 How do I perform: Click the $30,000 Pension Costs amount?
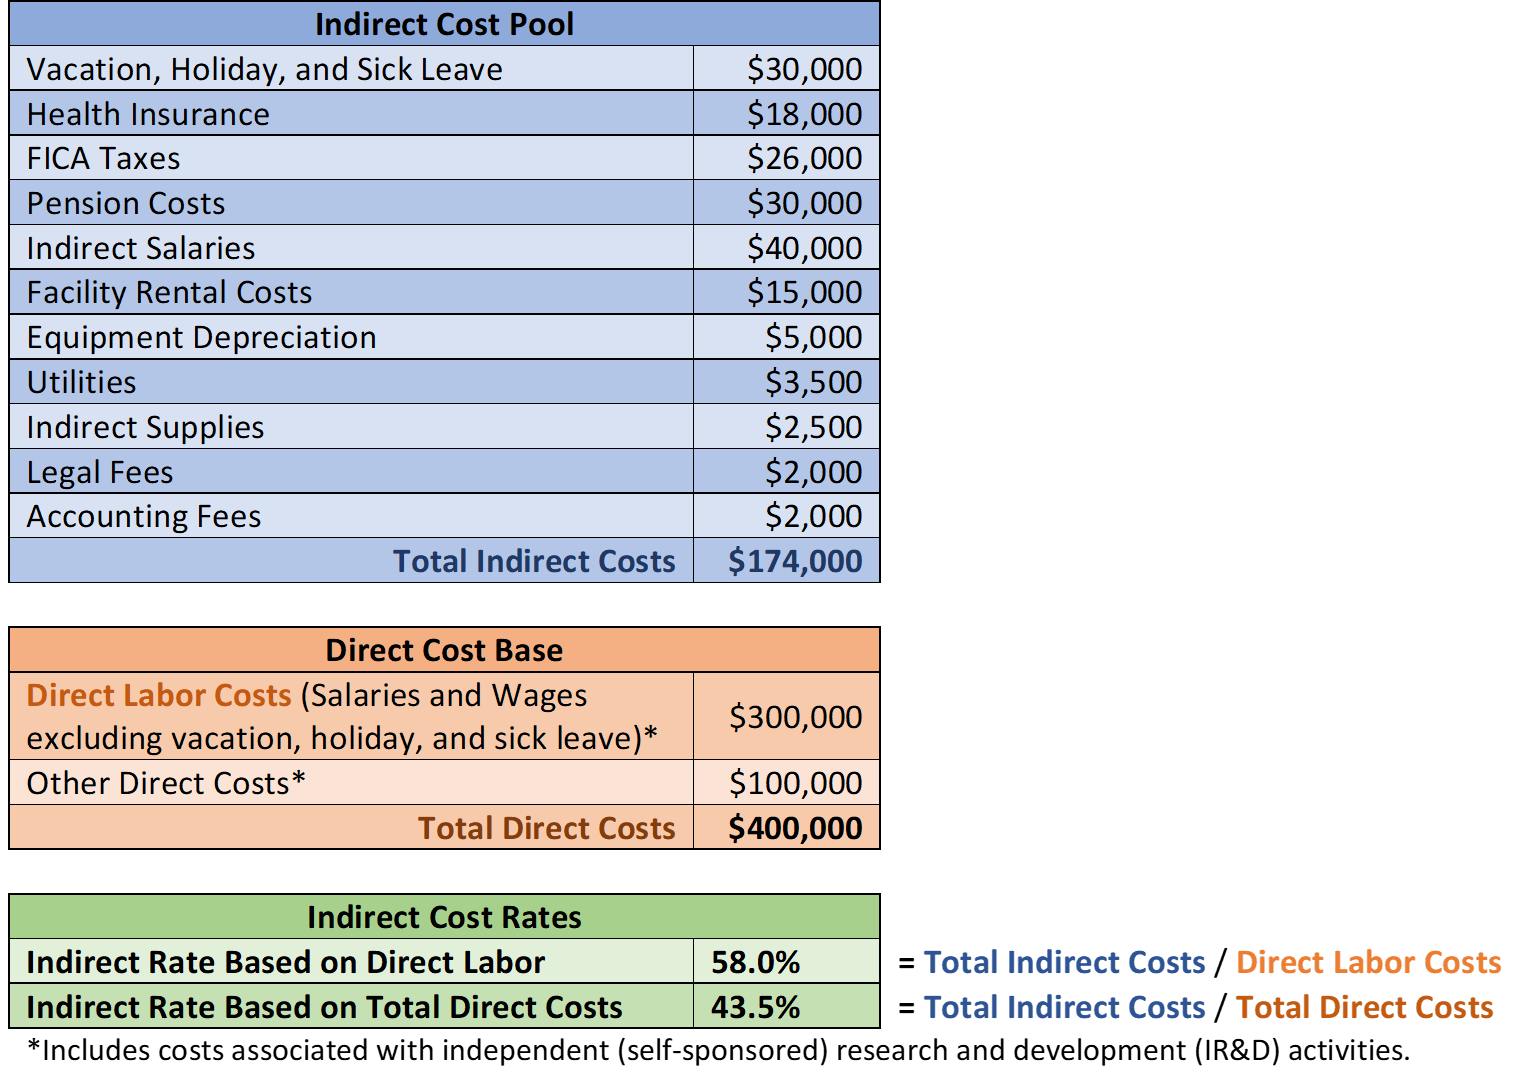(x=787, y=202)
